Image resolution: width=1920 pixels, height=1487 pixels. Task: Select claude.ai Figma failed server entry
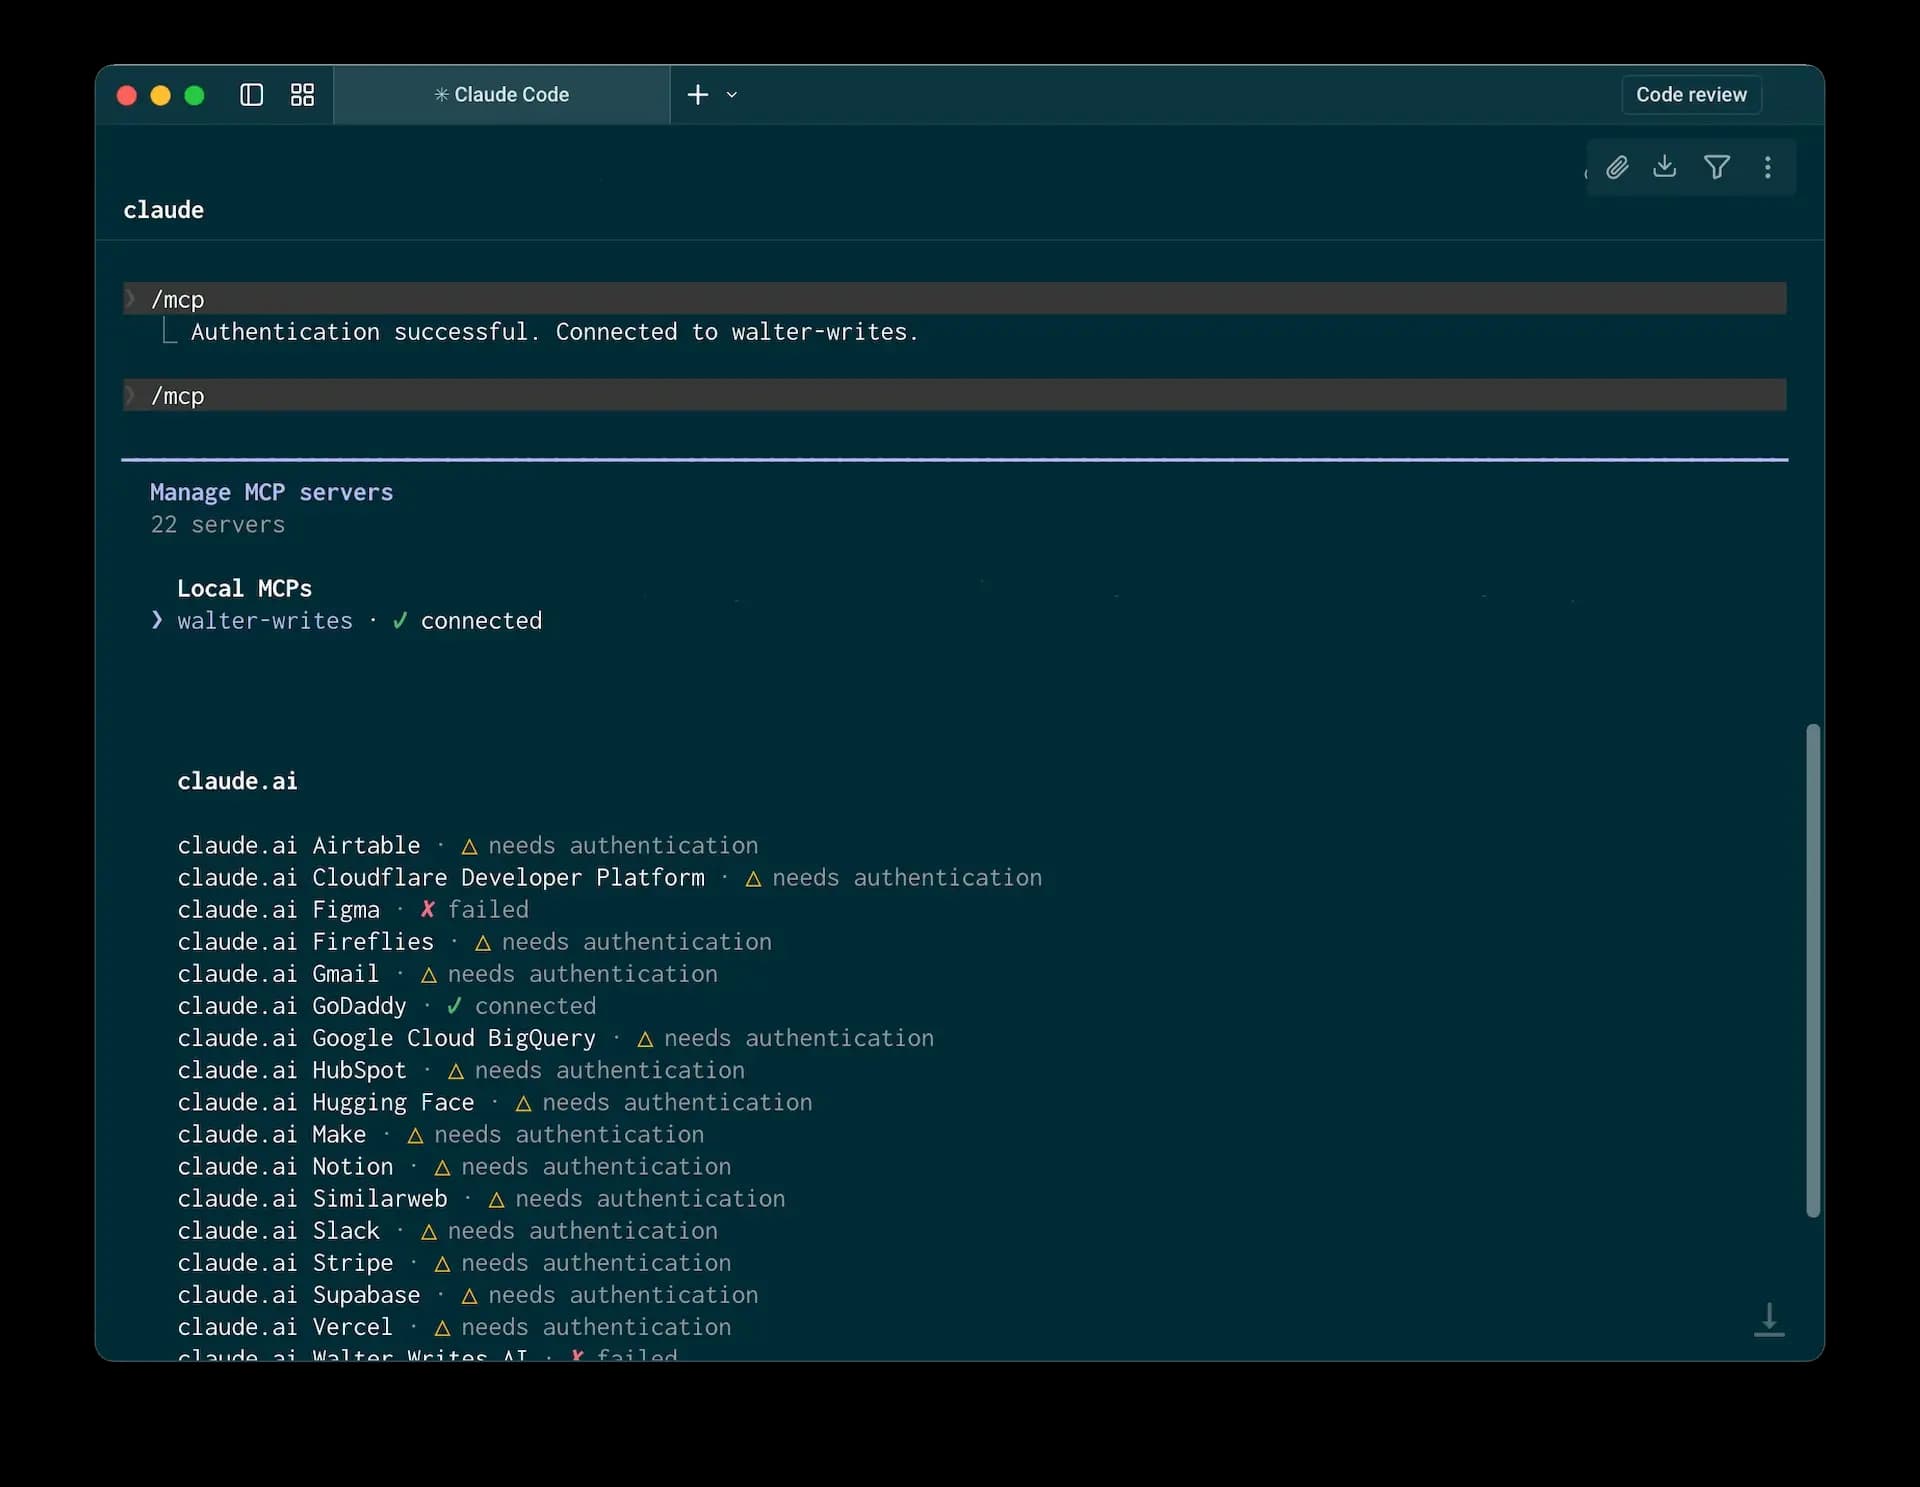coord(353,910)
